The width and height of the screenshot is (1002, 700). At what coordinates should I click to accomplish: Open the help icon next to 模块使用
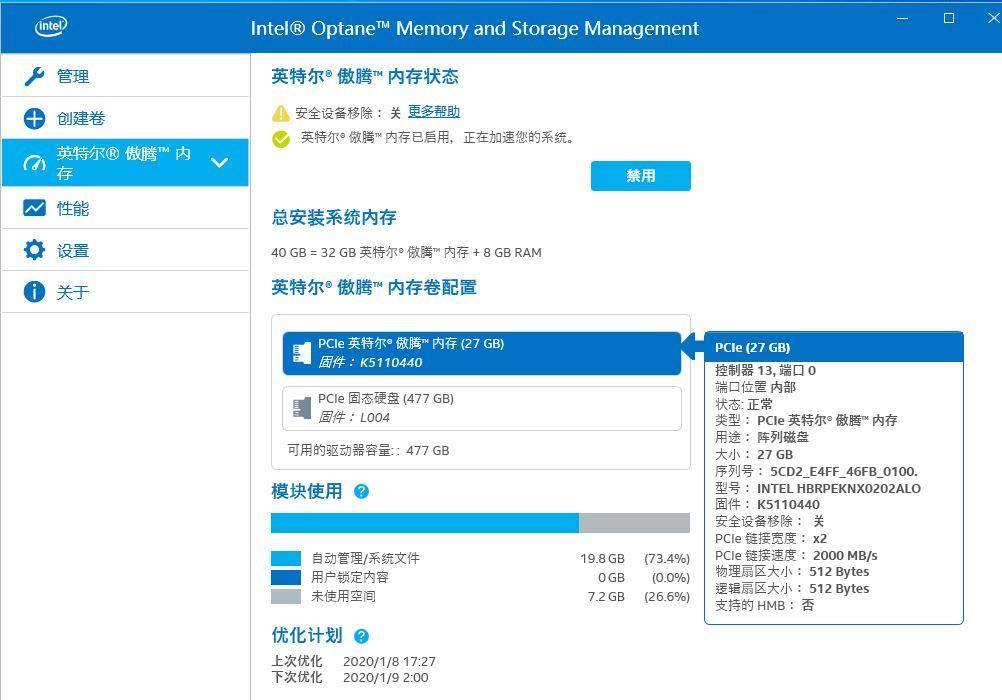click(x=361, y=491)
